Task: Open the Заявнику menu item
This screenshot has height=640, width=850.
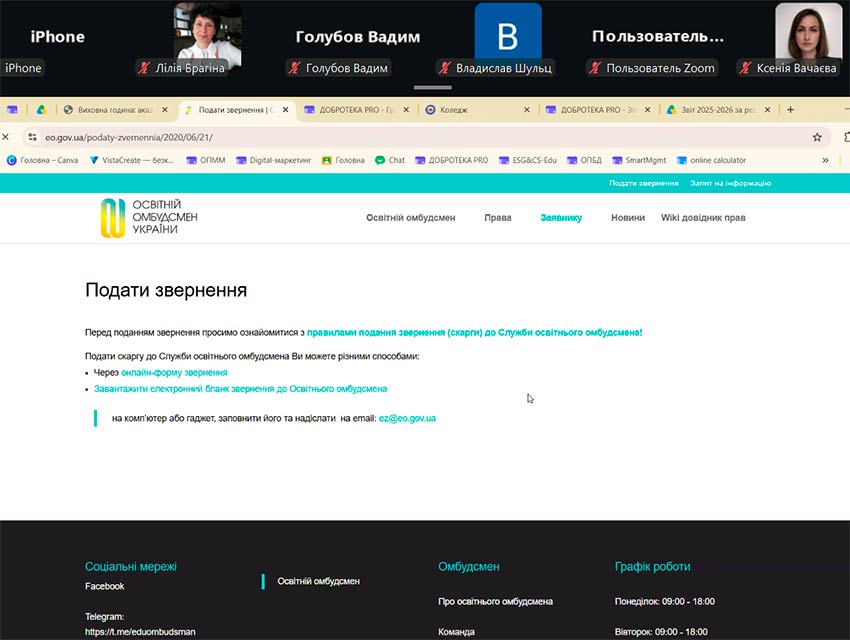Action: (561, 217)
